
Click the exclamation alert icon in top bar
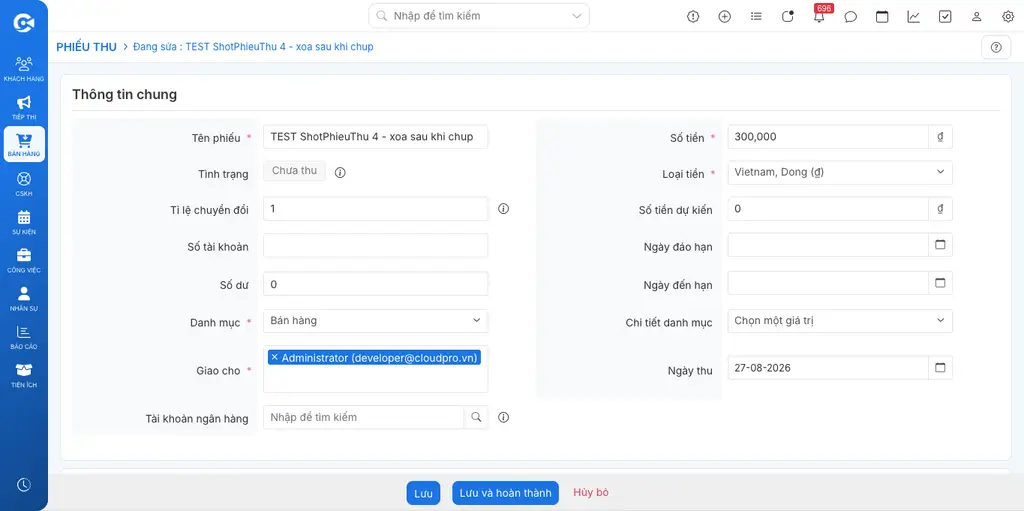point(693,16)
